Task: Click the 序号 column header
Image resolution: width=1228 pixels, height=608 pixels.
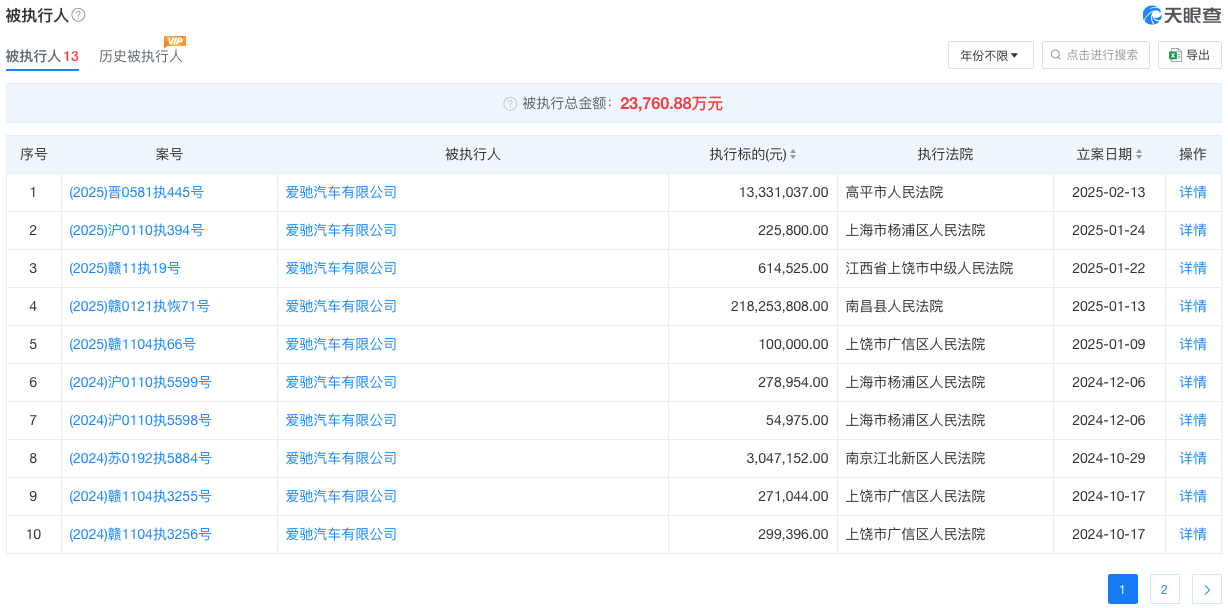Action: [33, 155]
